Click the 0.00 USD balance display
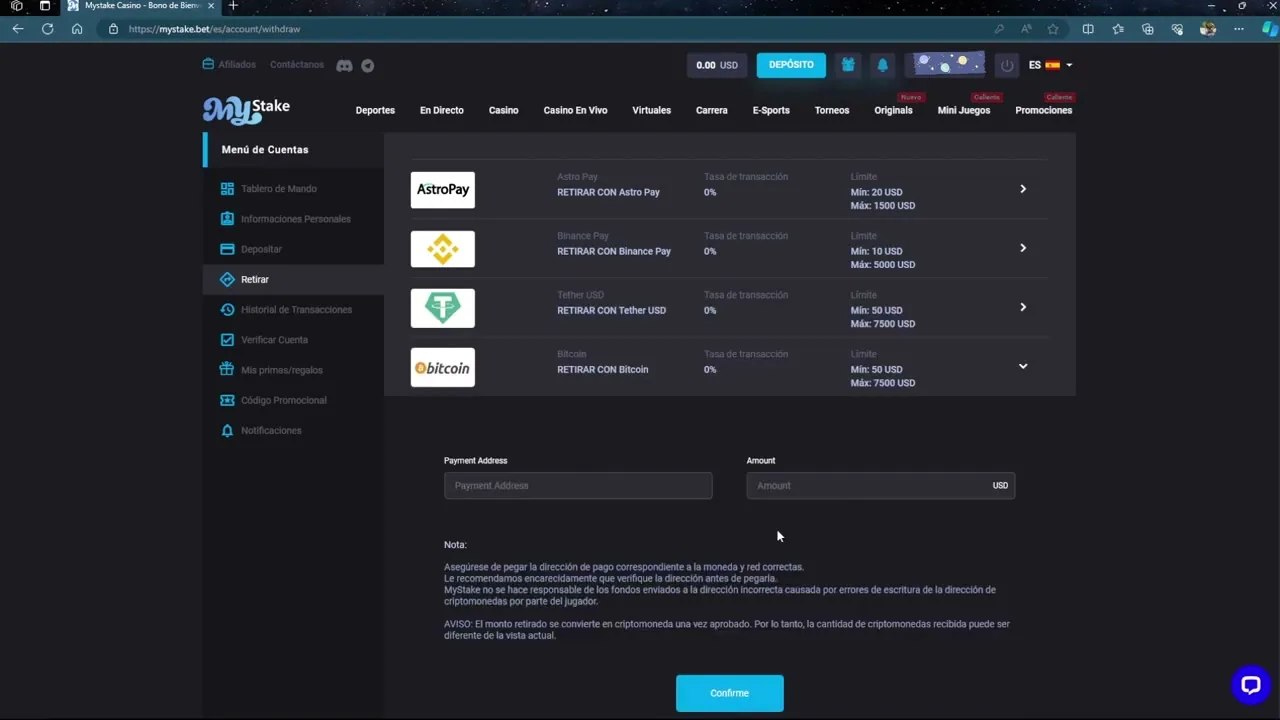 tap(717, 65)
